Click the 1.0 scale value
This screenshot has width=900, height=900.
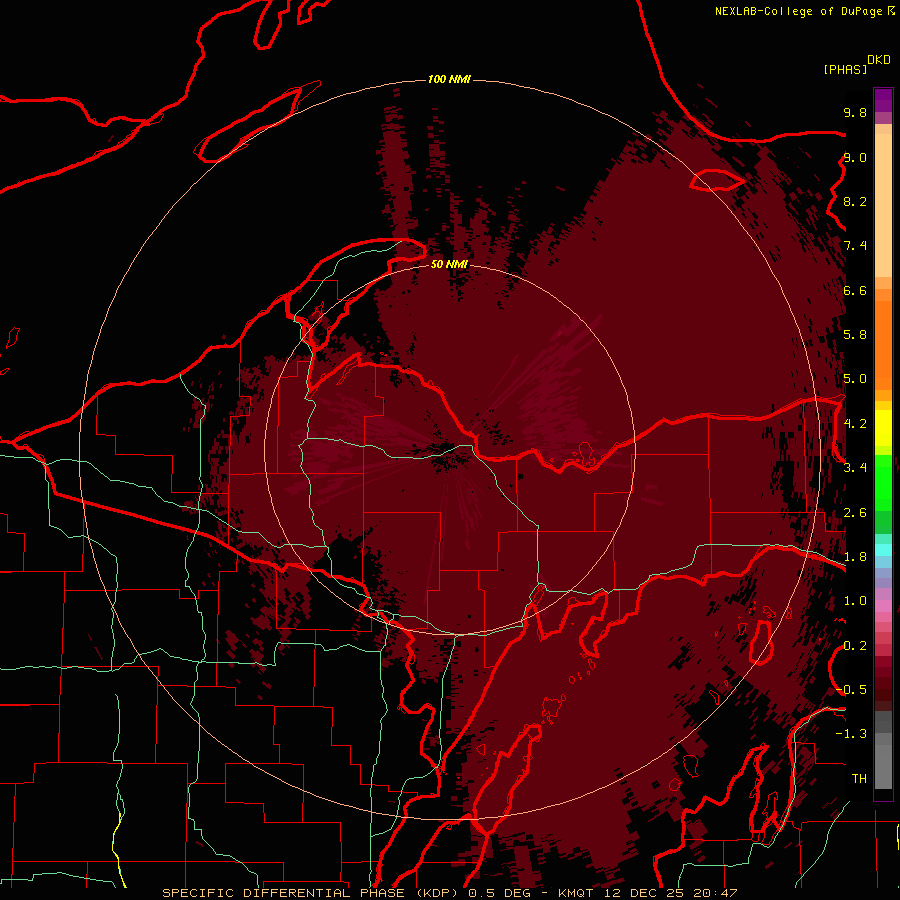pos(855,601)
